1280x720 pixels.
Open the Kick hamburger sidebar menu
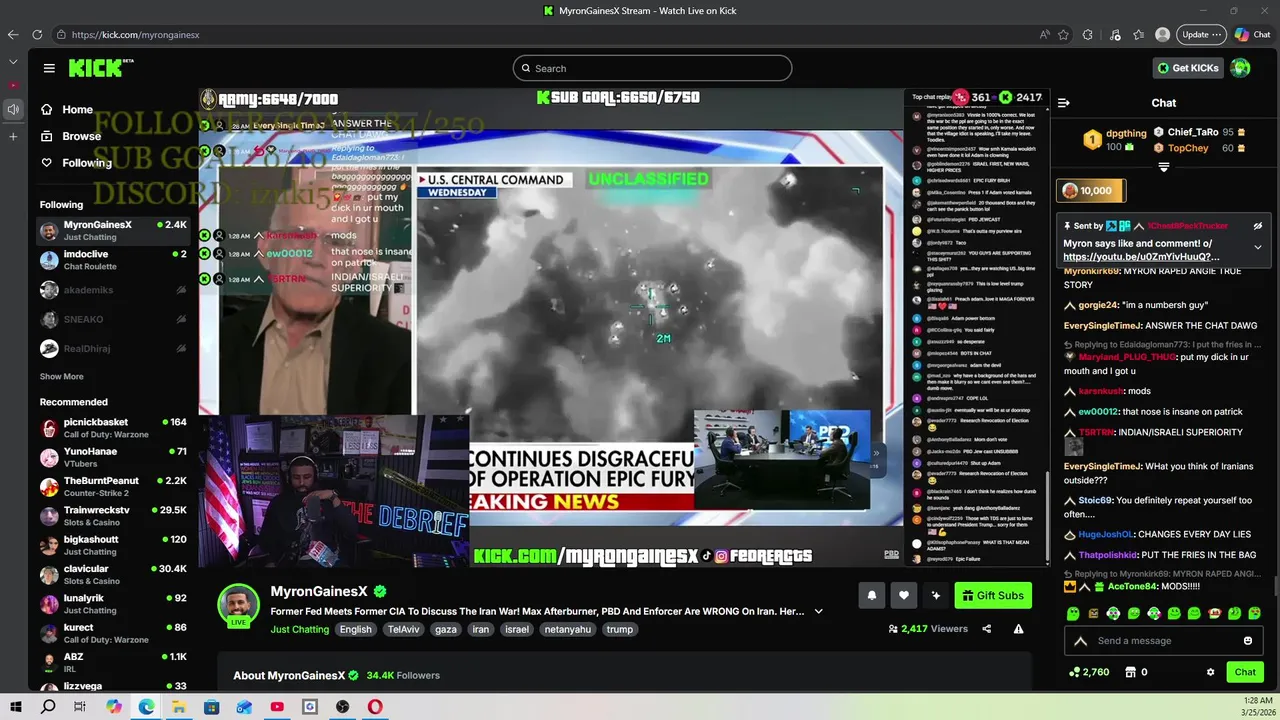(49, 68)
